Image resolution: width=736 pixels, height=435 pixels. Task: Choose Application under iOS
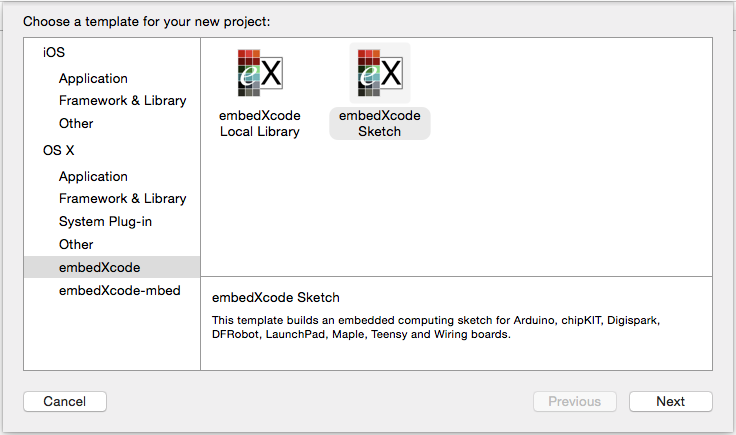[93, 78]
